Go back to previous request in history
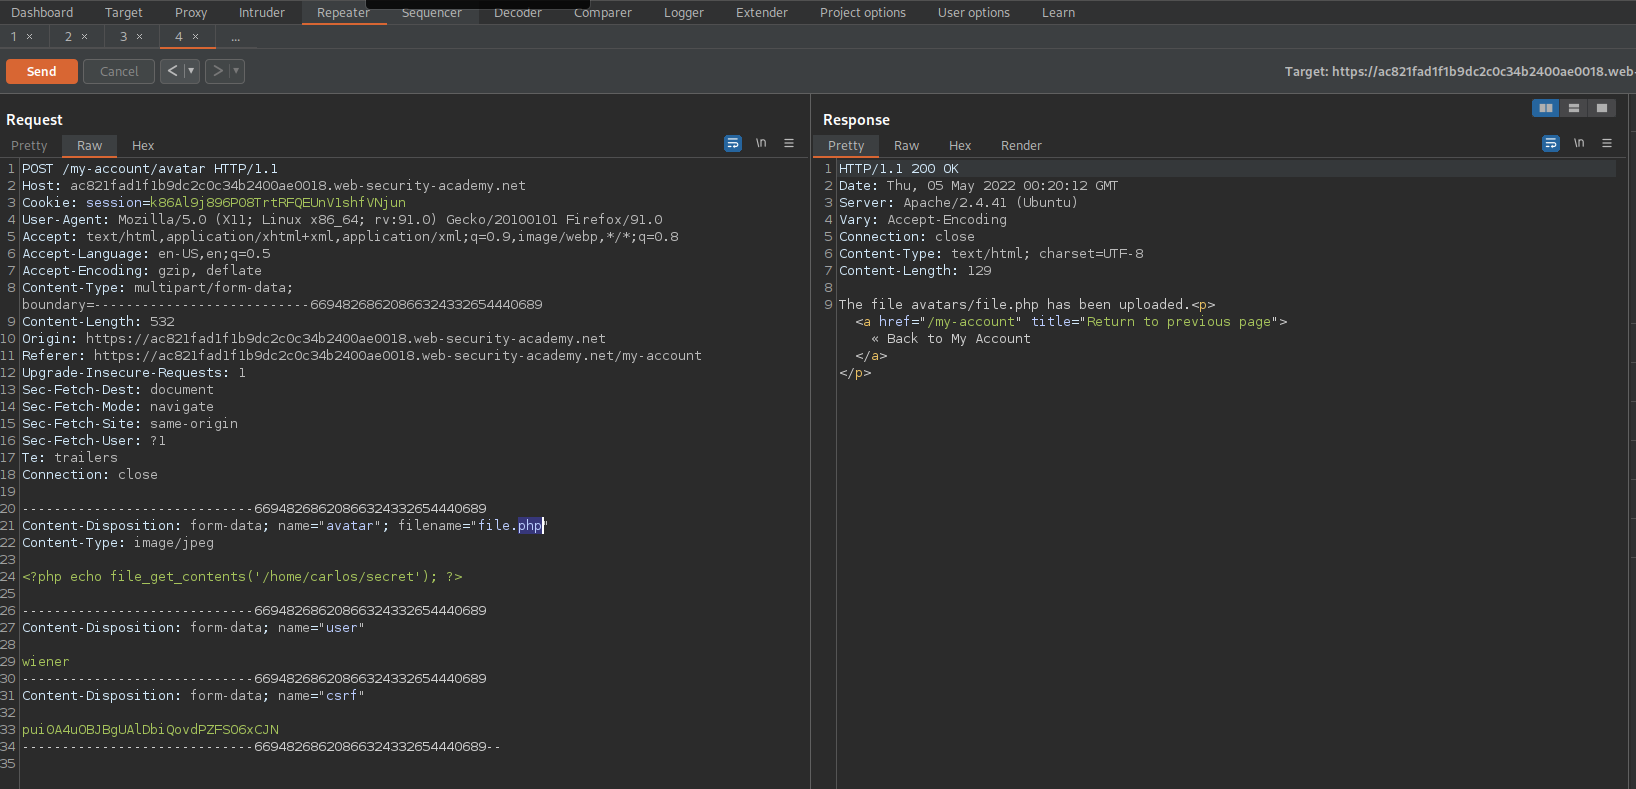Viewport: 1636px width, 789px height. [172, 71]
